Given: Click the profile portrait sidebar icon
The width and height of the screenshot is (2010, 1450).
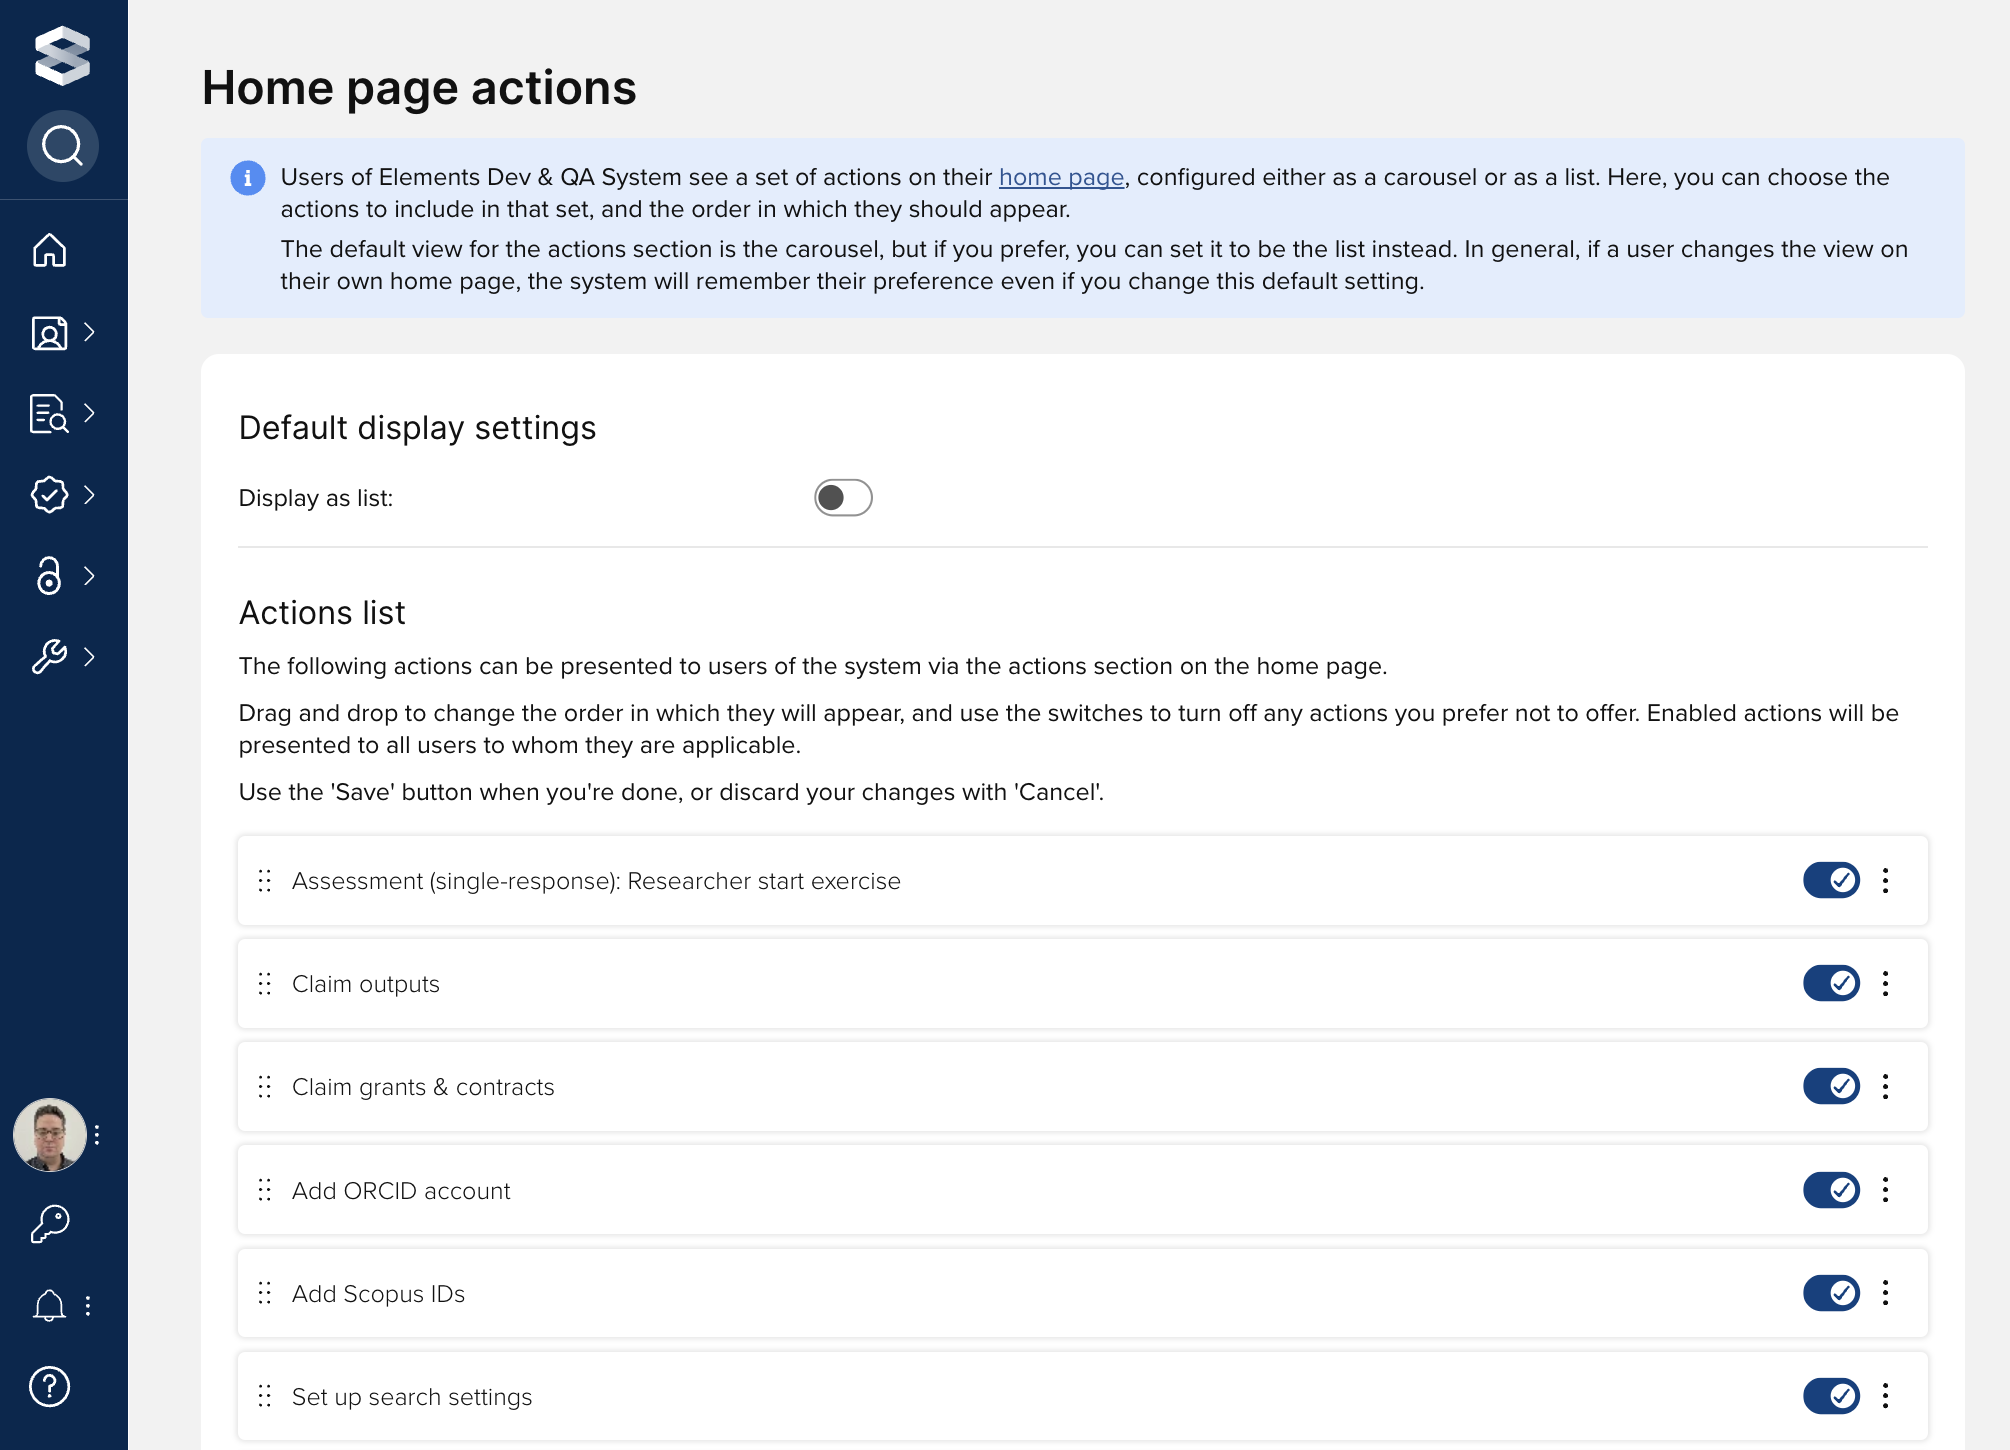Looking at the screenshot, I should click(49, 332).
